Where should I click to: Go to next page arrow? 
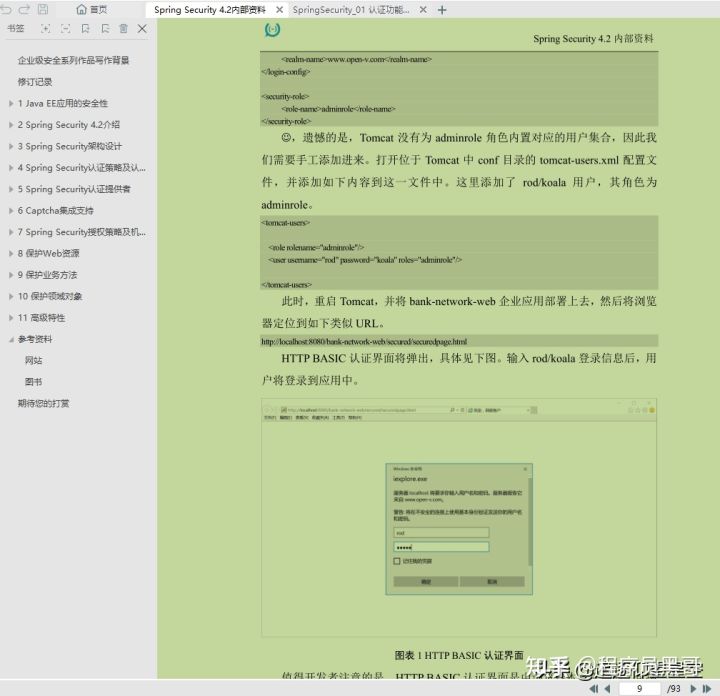tap(693, 689)
